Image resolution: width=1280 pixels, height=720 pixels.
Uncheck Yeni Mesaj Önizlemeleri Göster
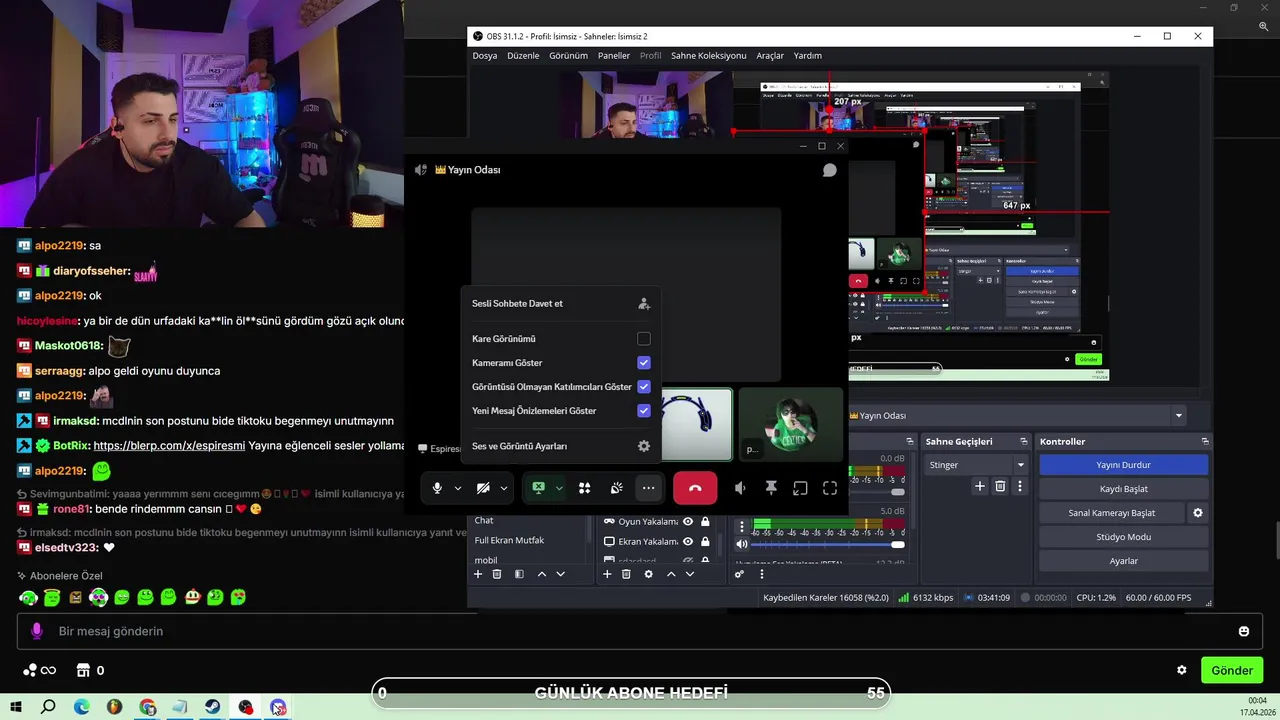(x=644, y=411)
